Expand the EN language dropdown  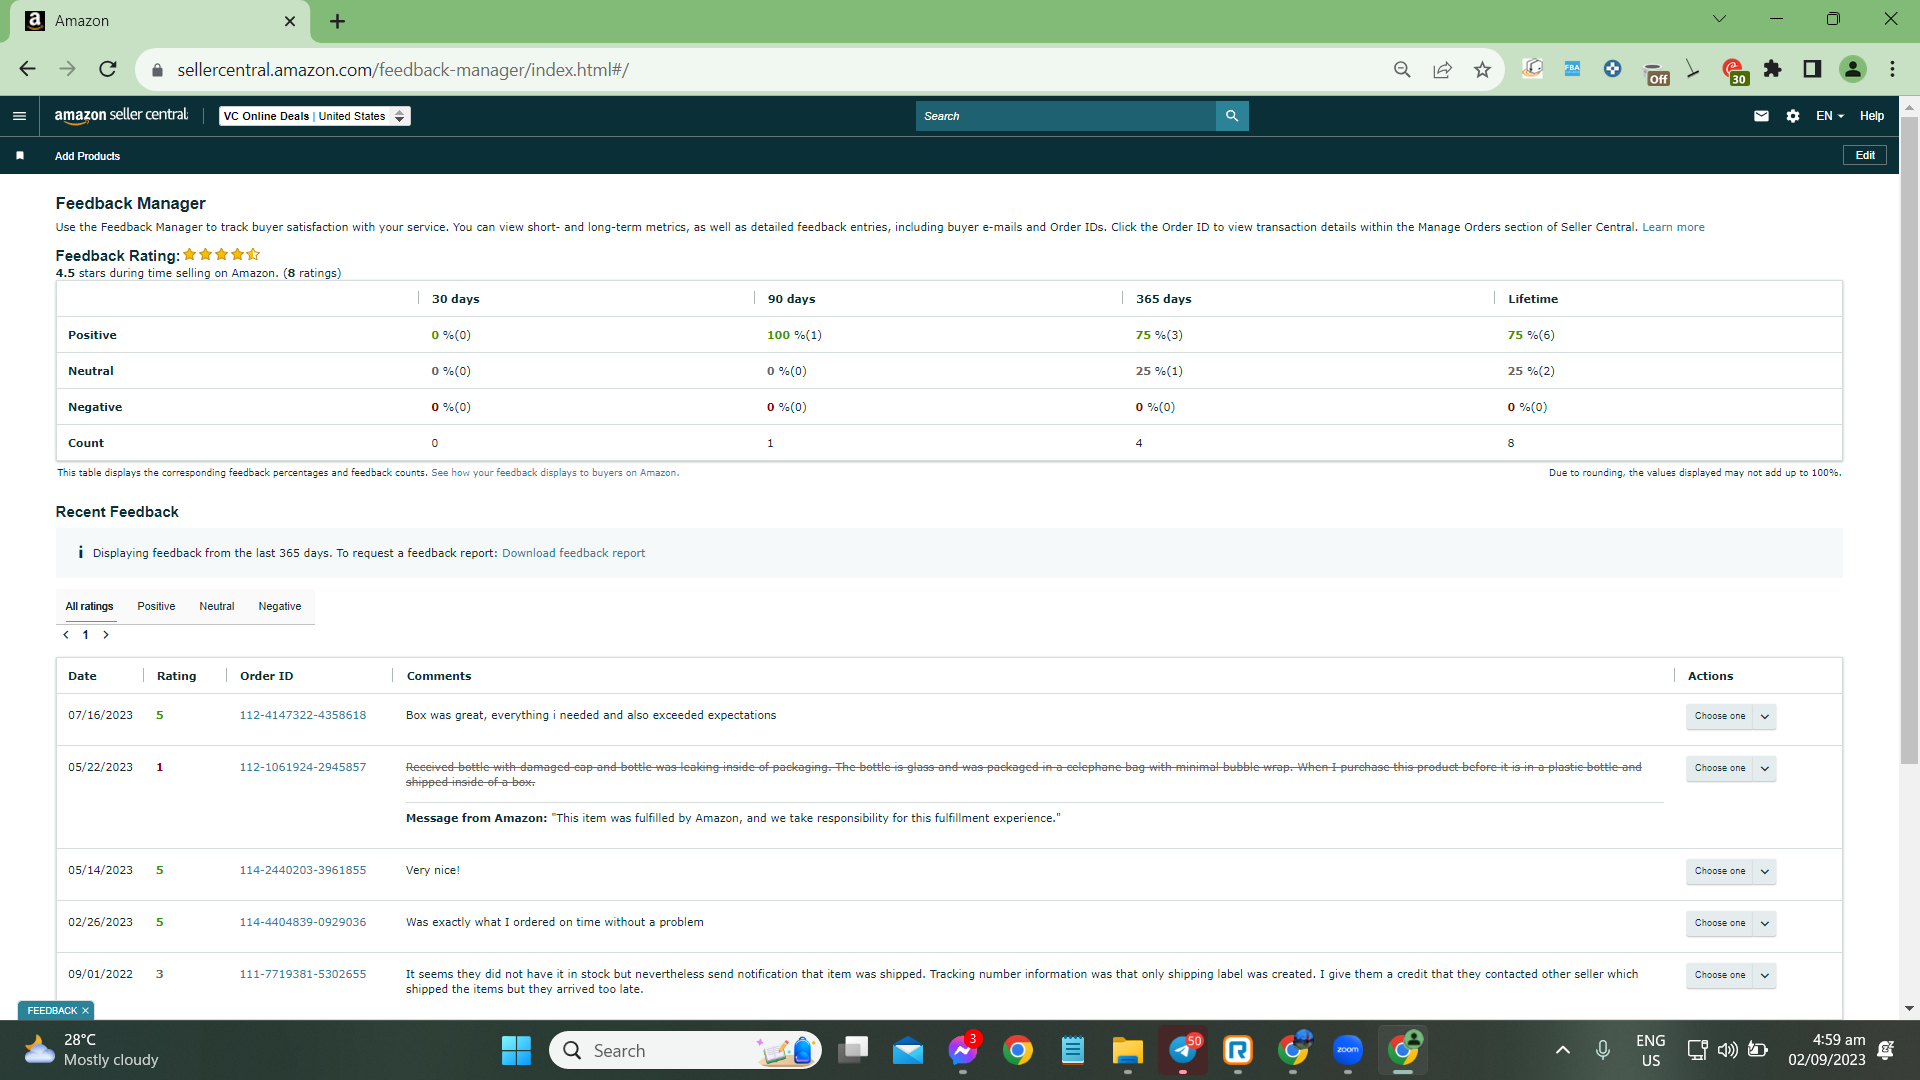coord(1829,116)
